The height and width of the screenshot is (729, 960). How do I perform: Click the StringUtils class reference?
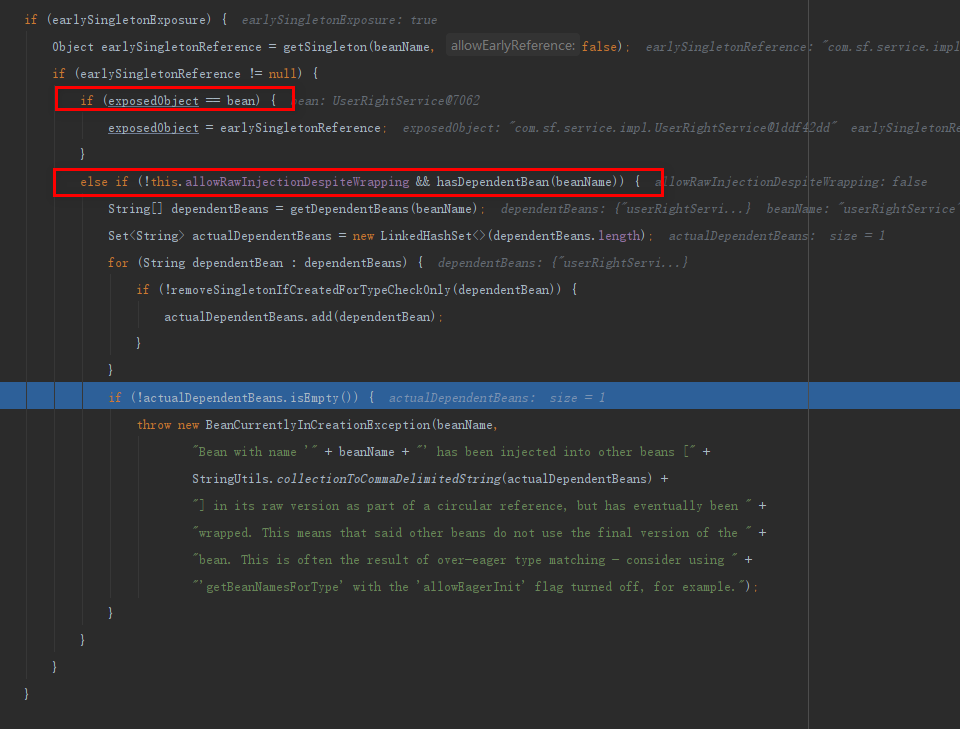(x=231, y=479)
